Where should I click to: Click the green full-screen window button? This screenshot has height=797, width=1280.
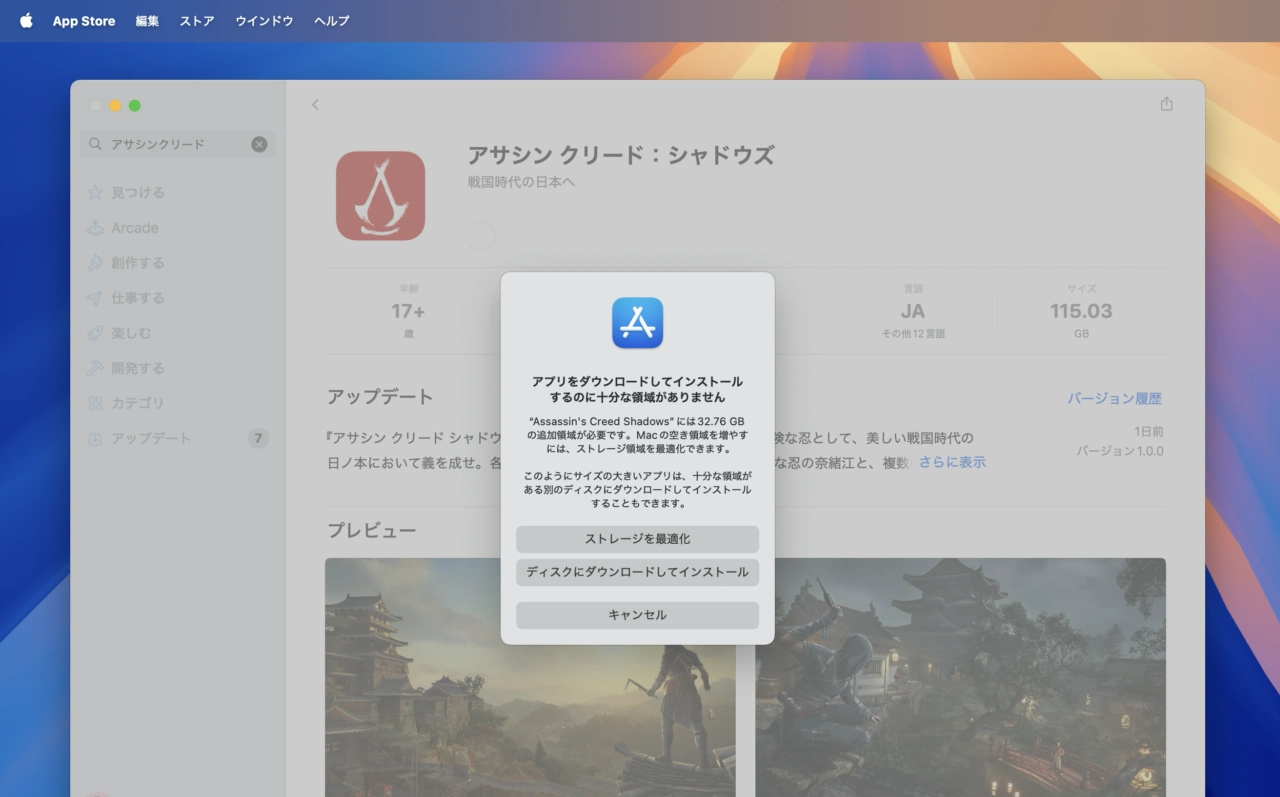(134, 106)
